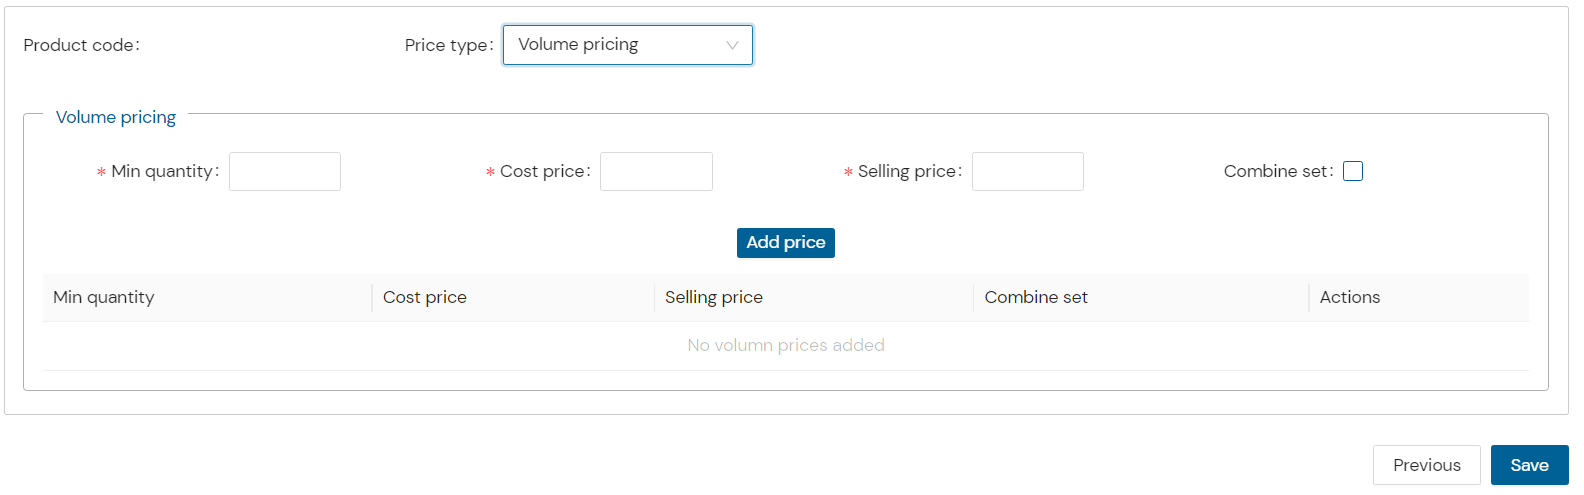Open the Price type dropdown showing Volume pricing

pyautogui.click(x=627, y=45)
